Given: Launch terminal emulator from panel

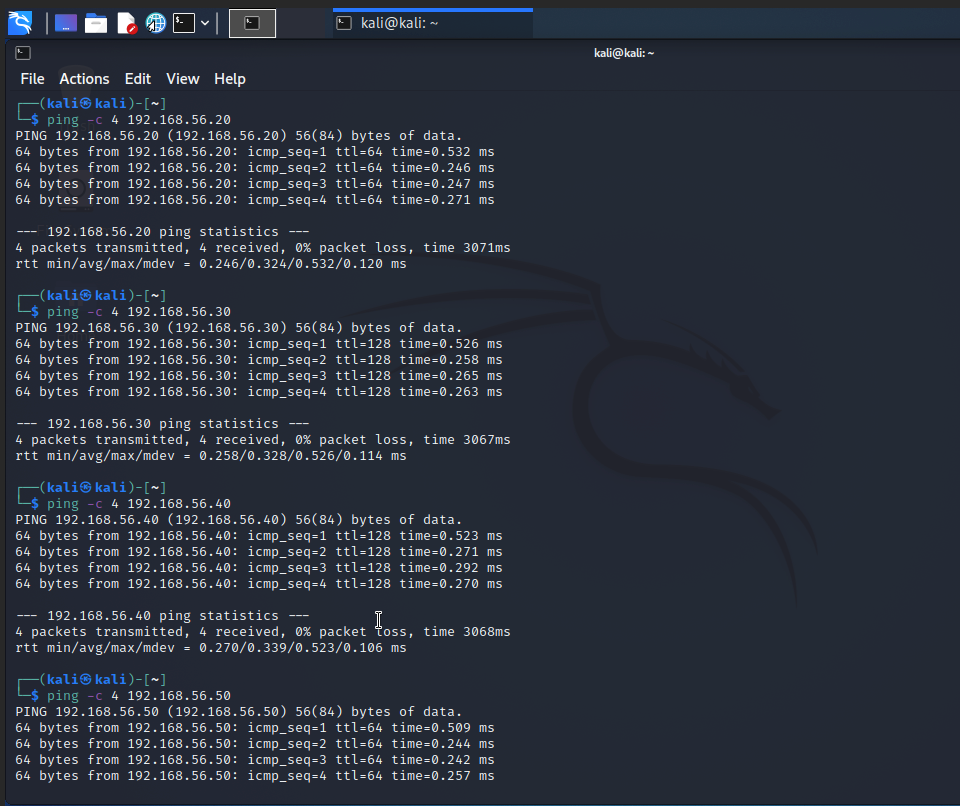Looking at the screenshot, I should pos(184,23).
